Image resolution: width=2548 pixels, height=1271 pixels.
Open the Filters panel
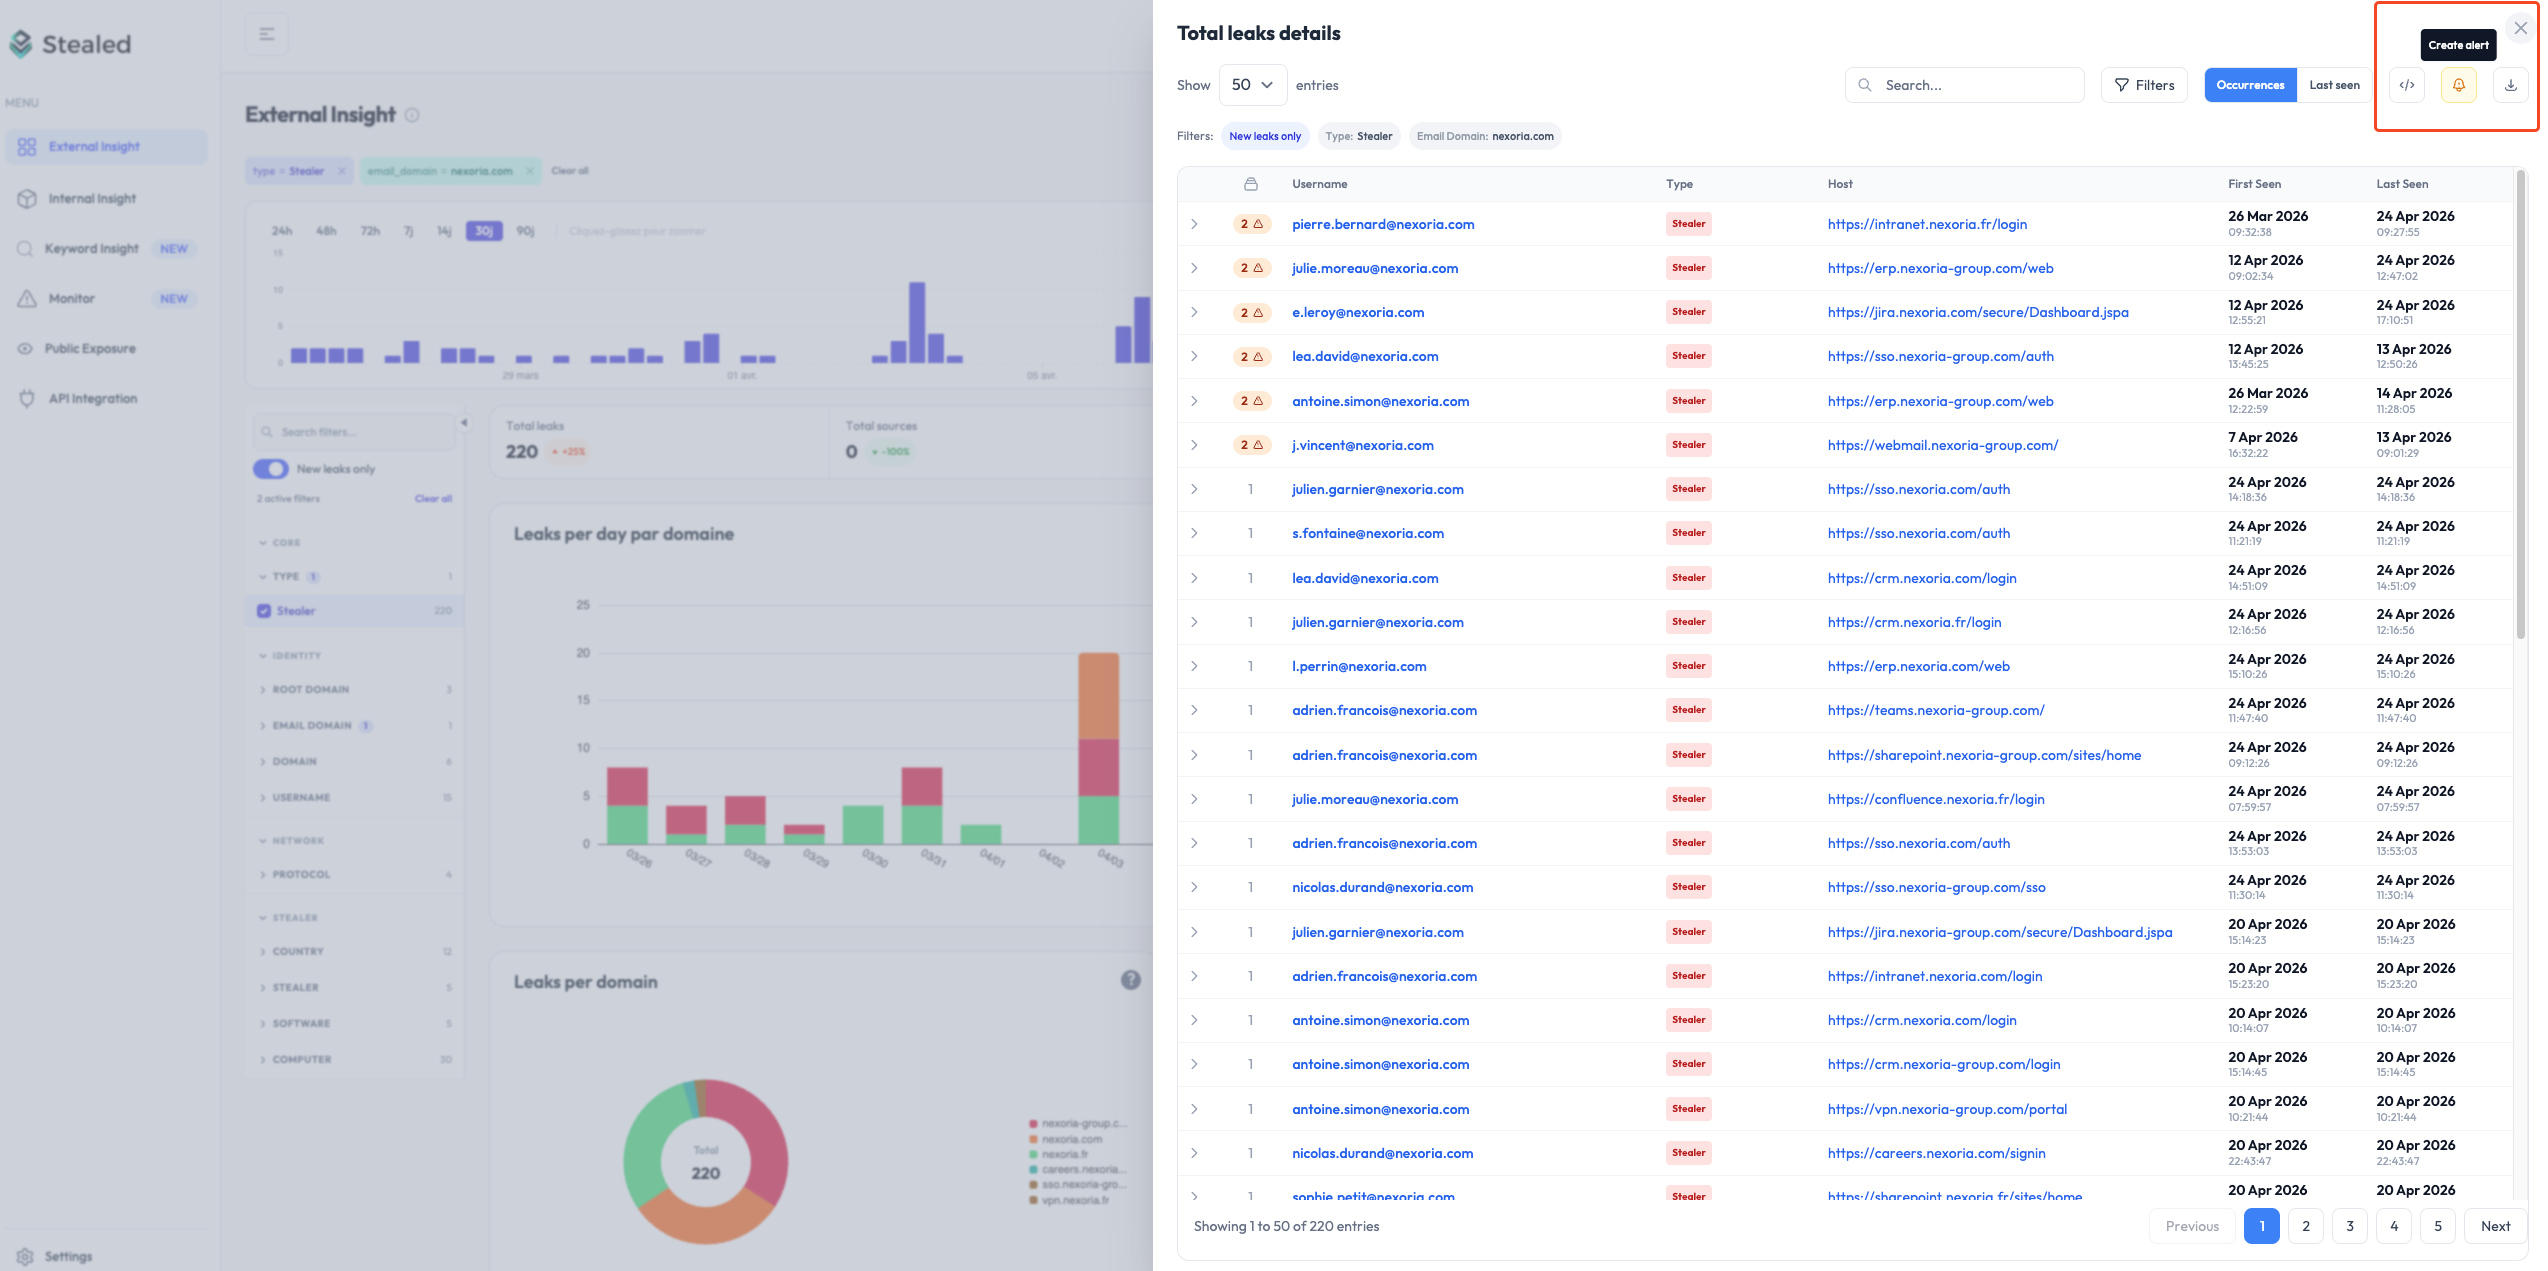[2144, 85]
